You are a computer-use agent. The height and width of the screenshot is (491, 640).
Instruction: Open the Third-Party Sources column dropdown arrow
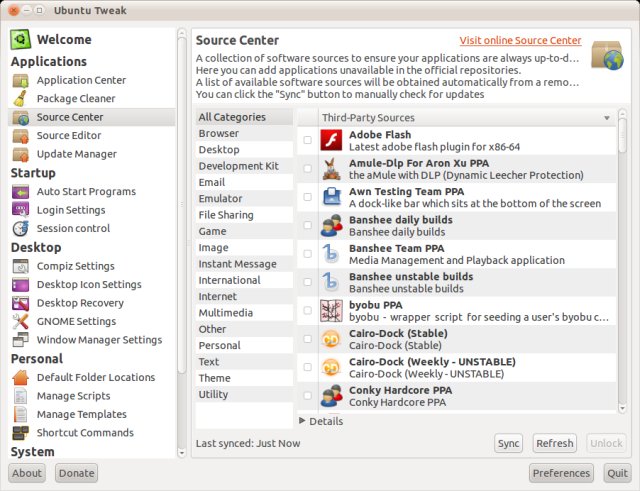[607, 118]
